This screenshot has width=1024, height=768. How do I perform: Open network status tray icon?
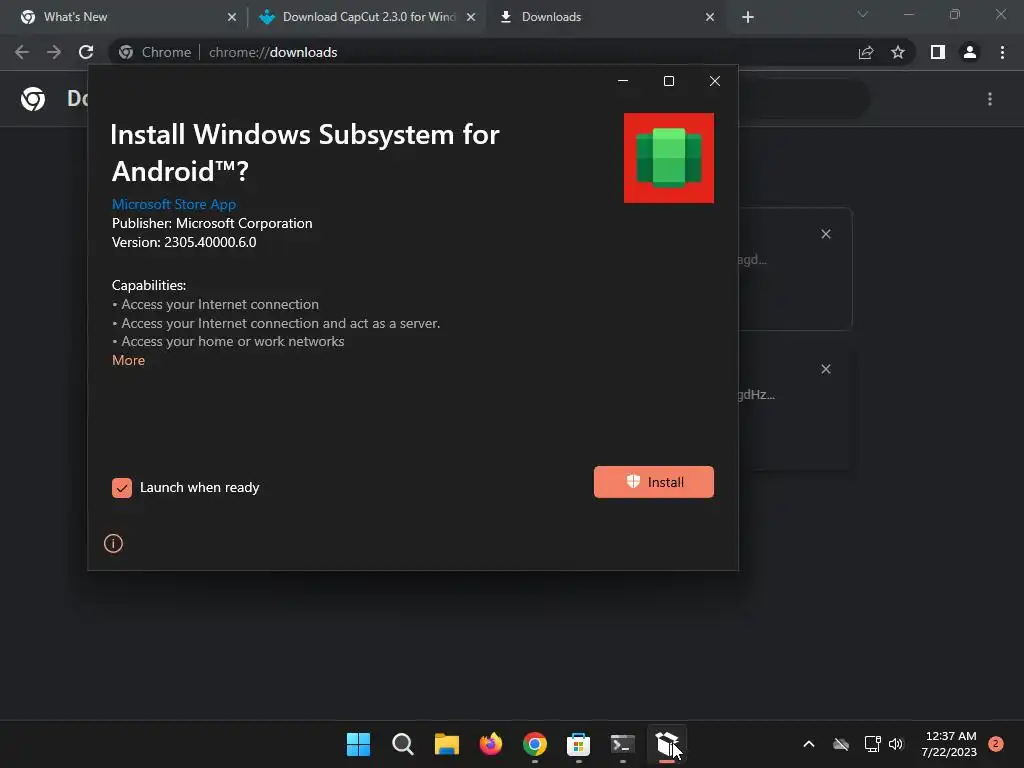click(x=872, y=744)
